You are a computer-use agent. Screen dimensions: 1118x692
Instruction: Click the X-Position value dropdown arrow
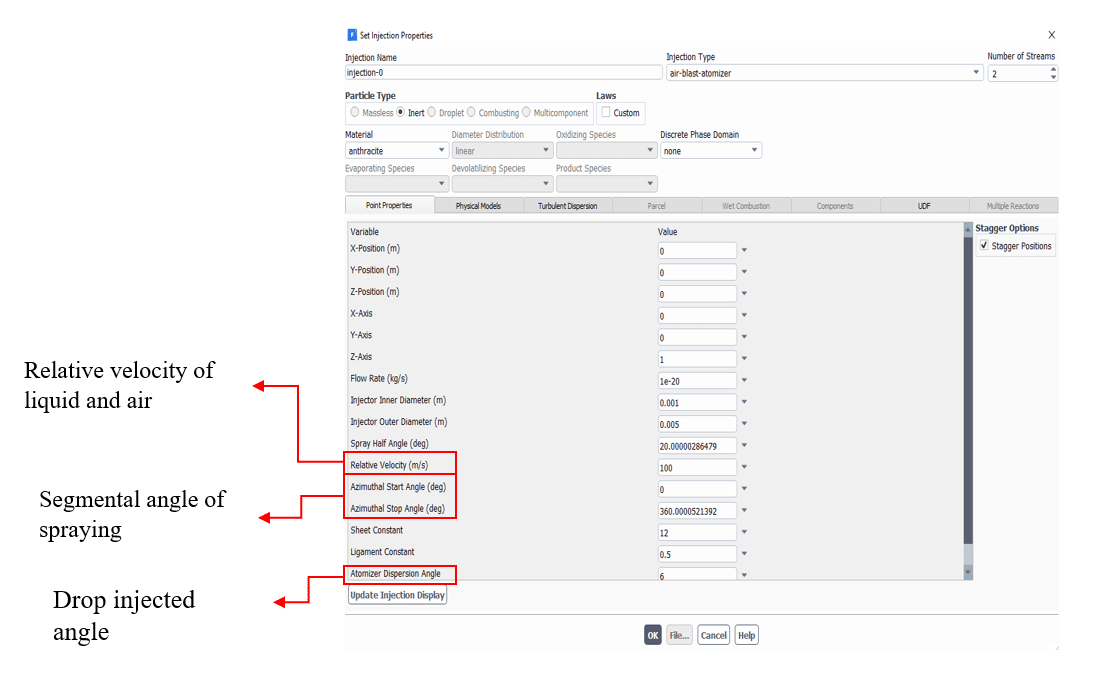pyautogui.click(x=744, y=251)
